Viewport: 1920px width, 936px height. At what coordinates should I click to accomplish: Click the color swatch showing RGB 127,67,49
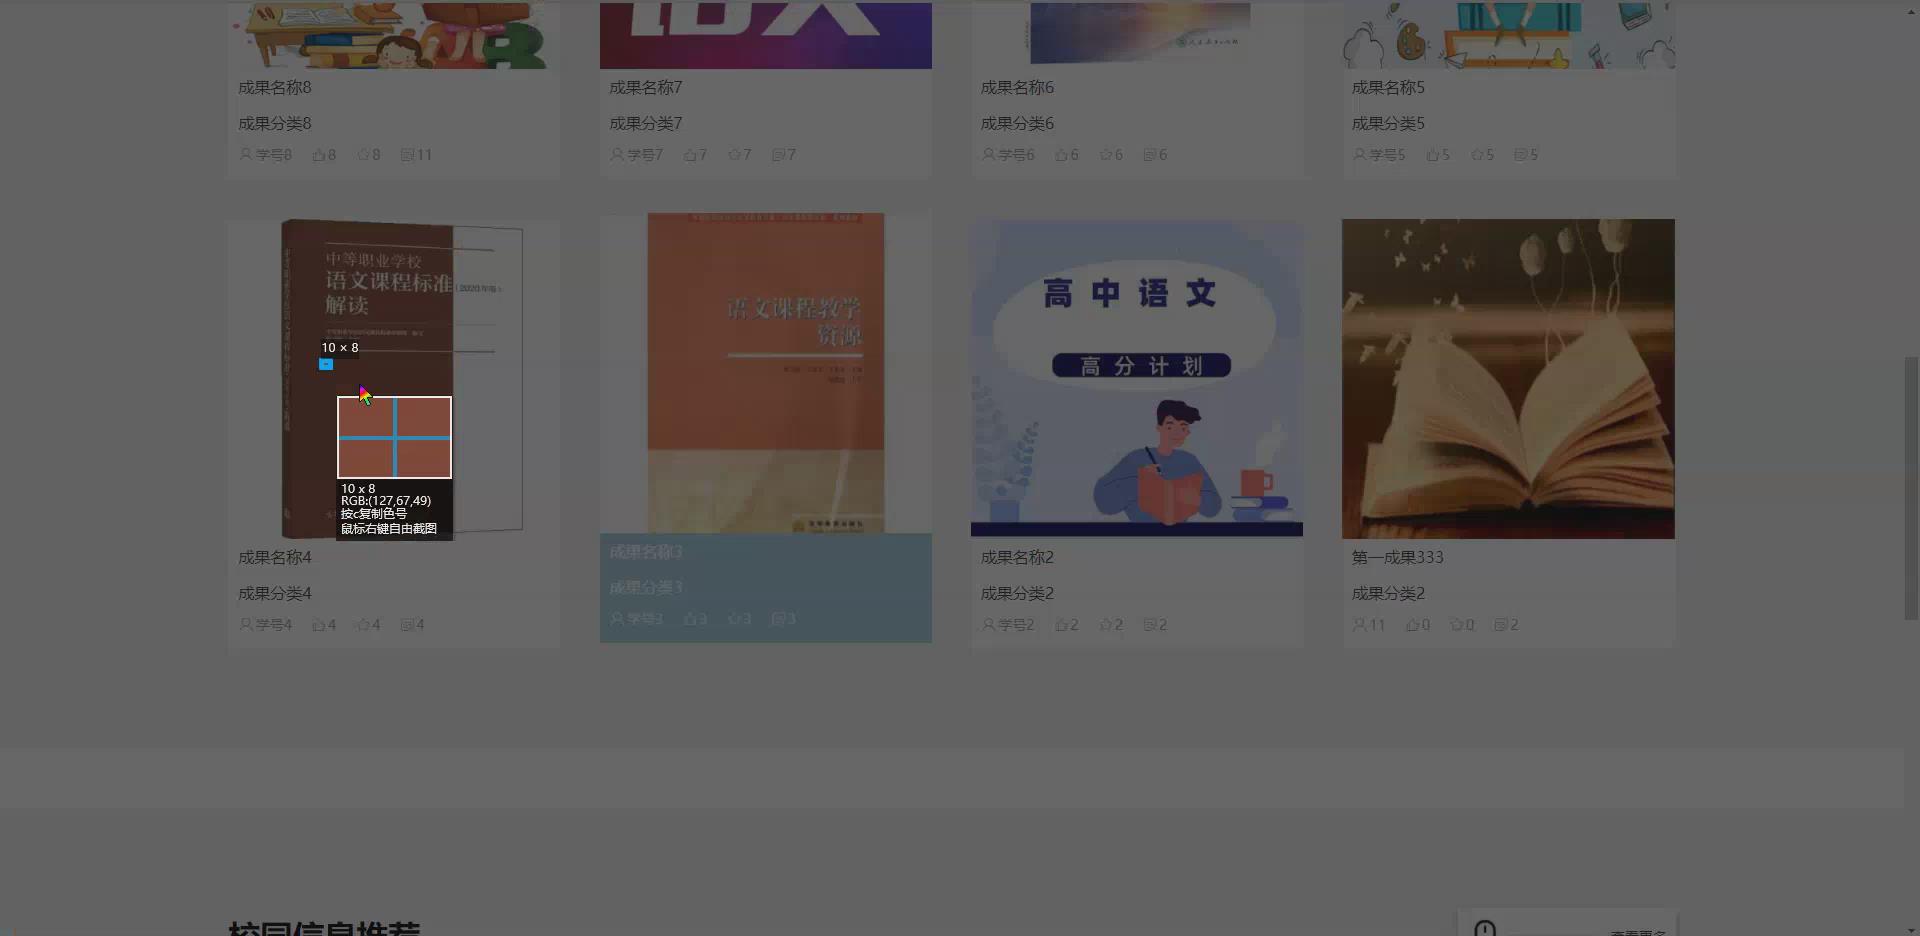tap(394, 438)
